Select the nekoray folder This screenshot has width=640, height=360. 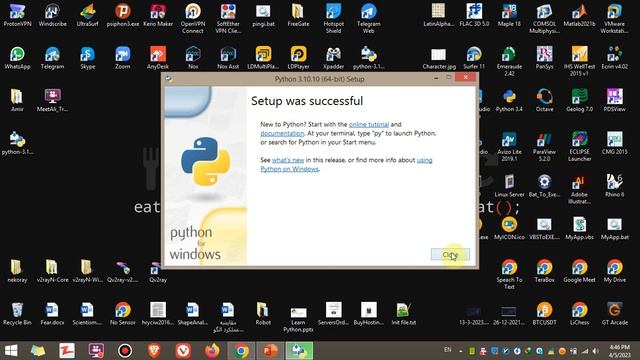coord(17,271)
